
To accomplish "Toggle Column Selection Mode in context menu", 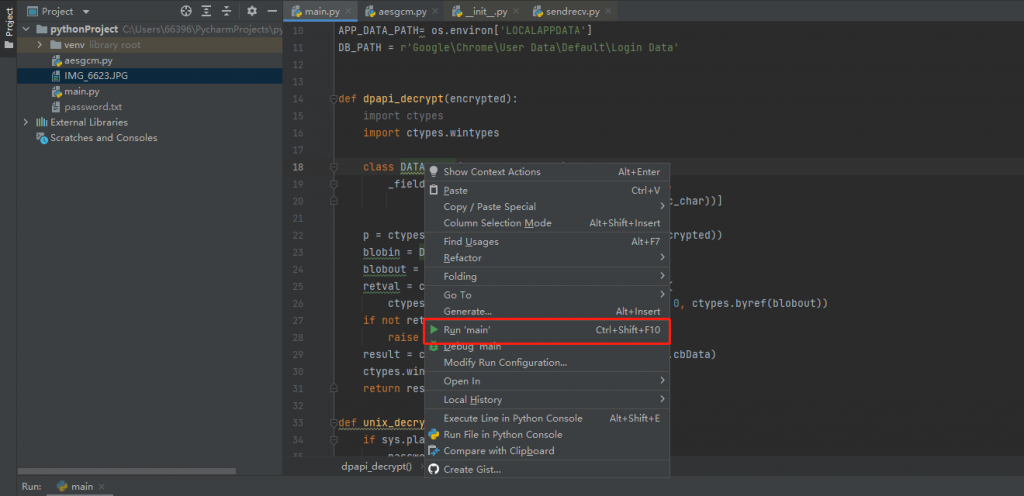I will [497, 223].
